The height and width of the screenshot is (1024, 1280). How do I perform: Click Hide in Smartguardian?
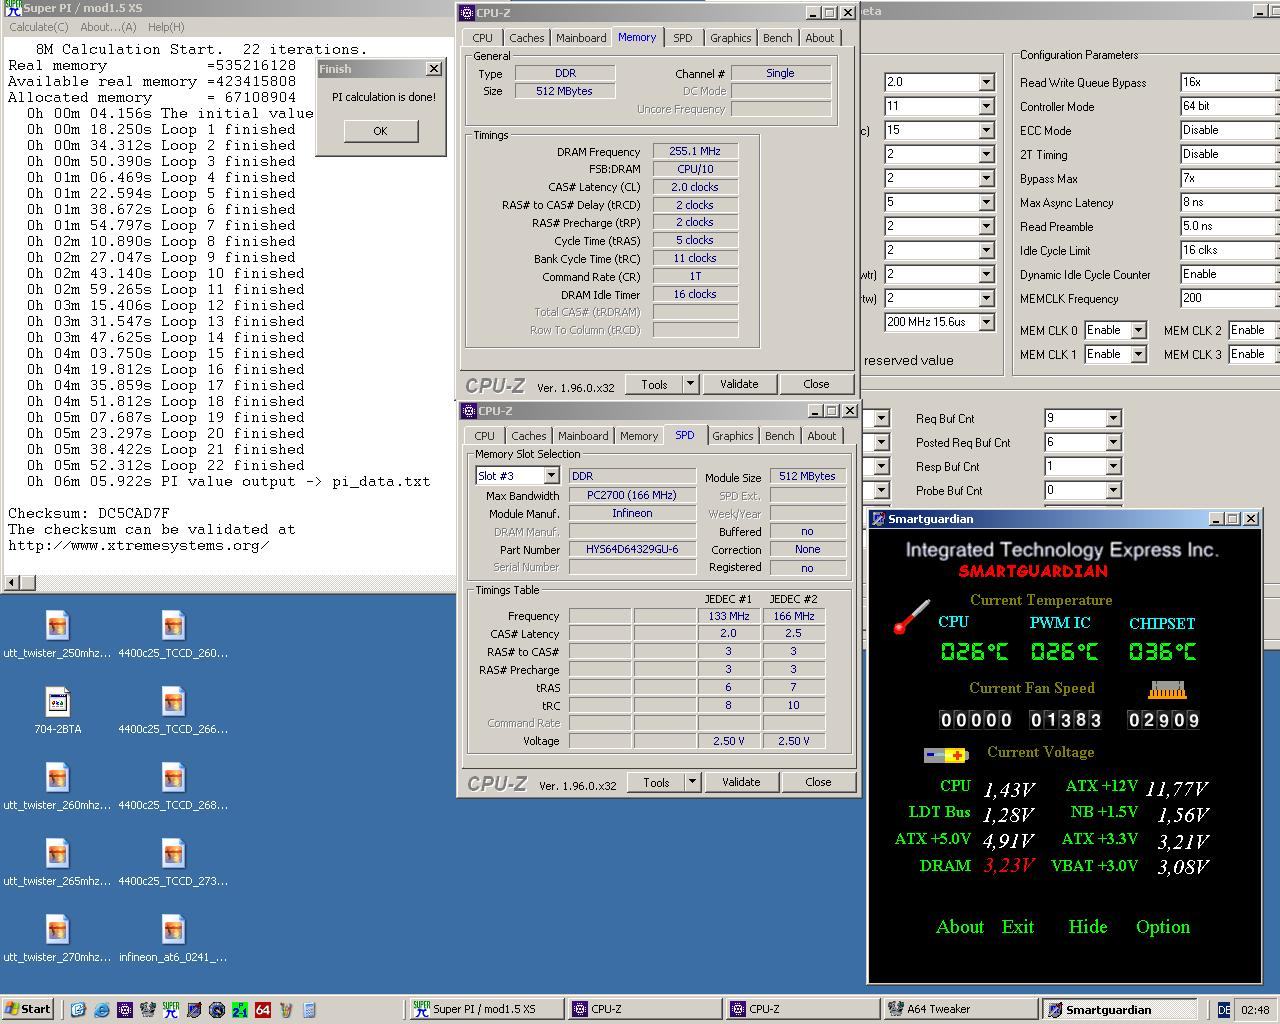pos(1088,927)
